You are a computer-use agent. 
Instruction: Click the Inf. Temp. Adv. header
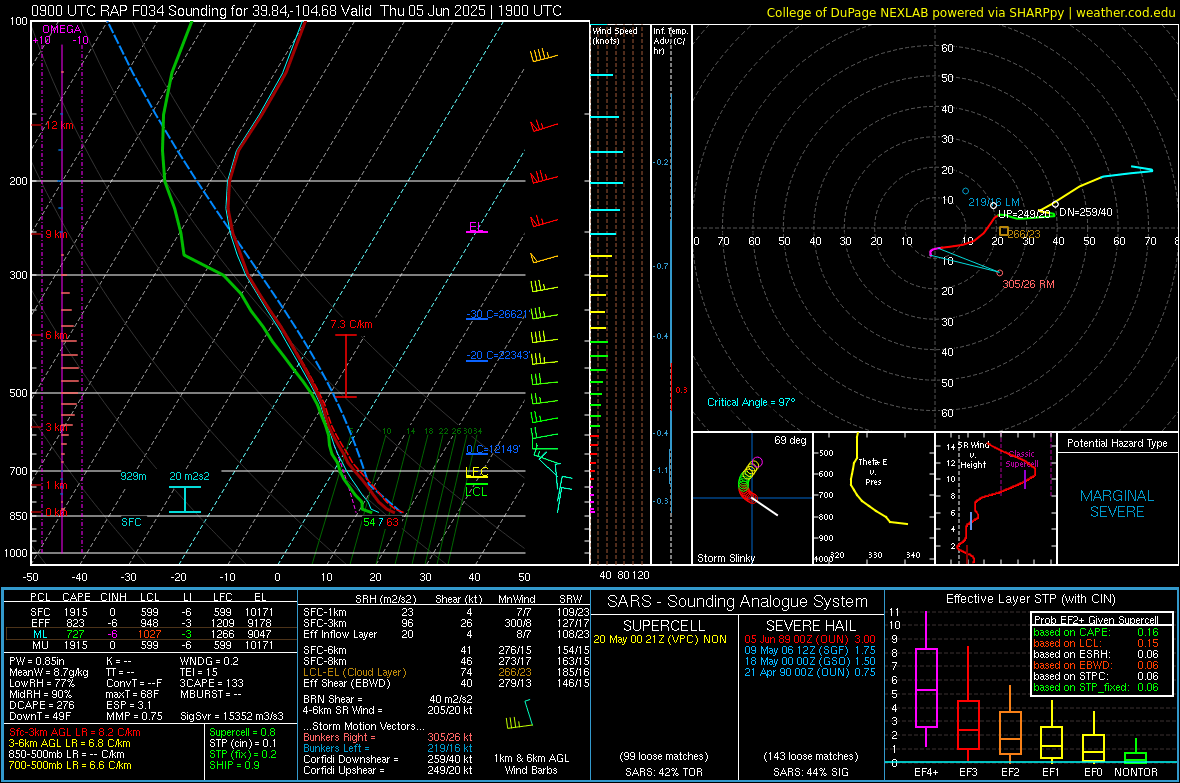(x=670, y=41)
